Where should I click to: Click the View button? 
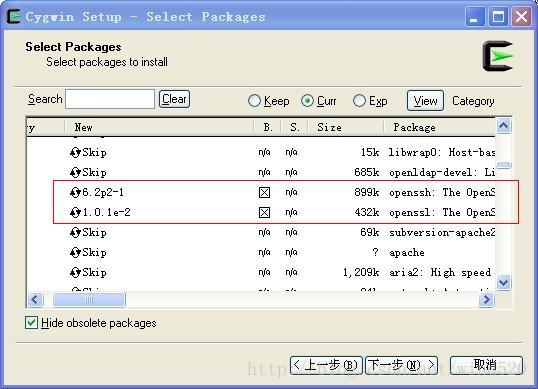(425, 101)
